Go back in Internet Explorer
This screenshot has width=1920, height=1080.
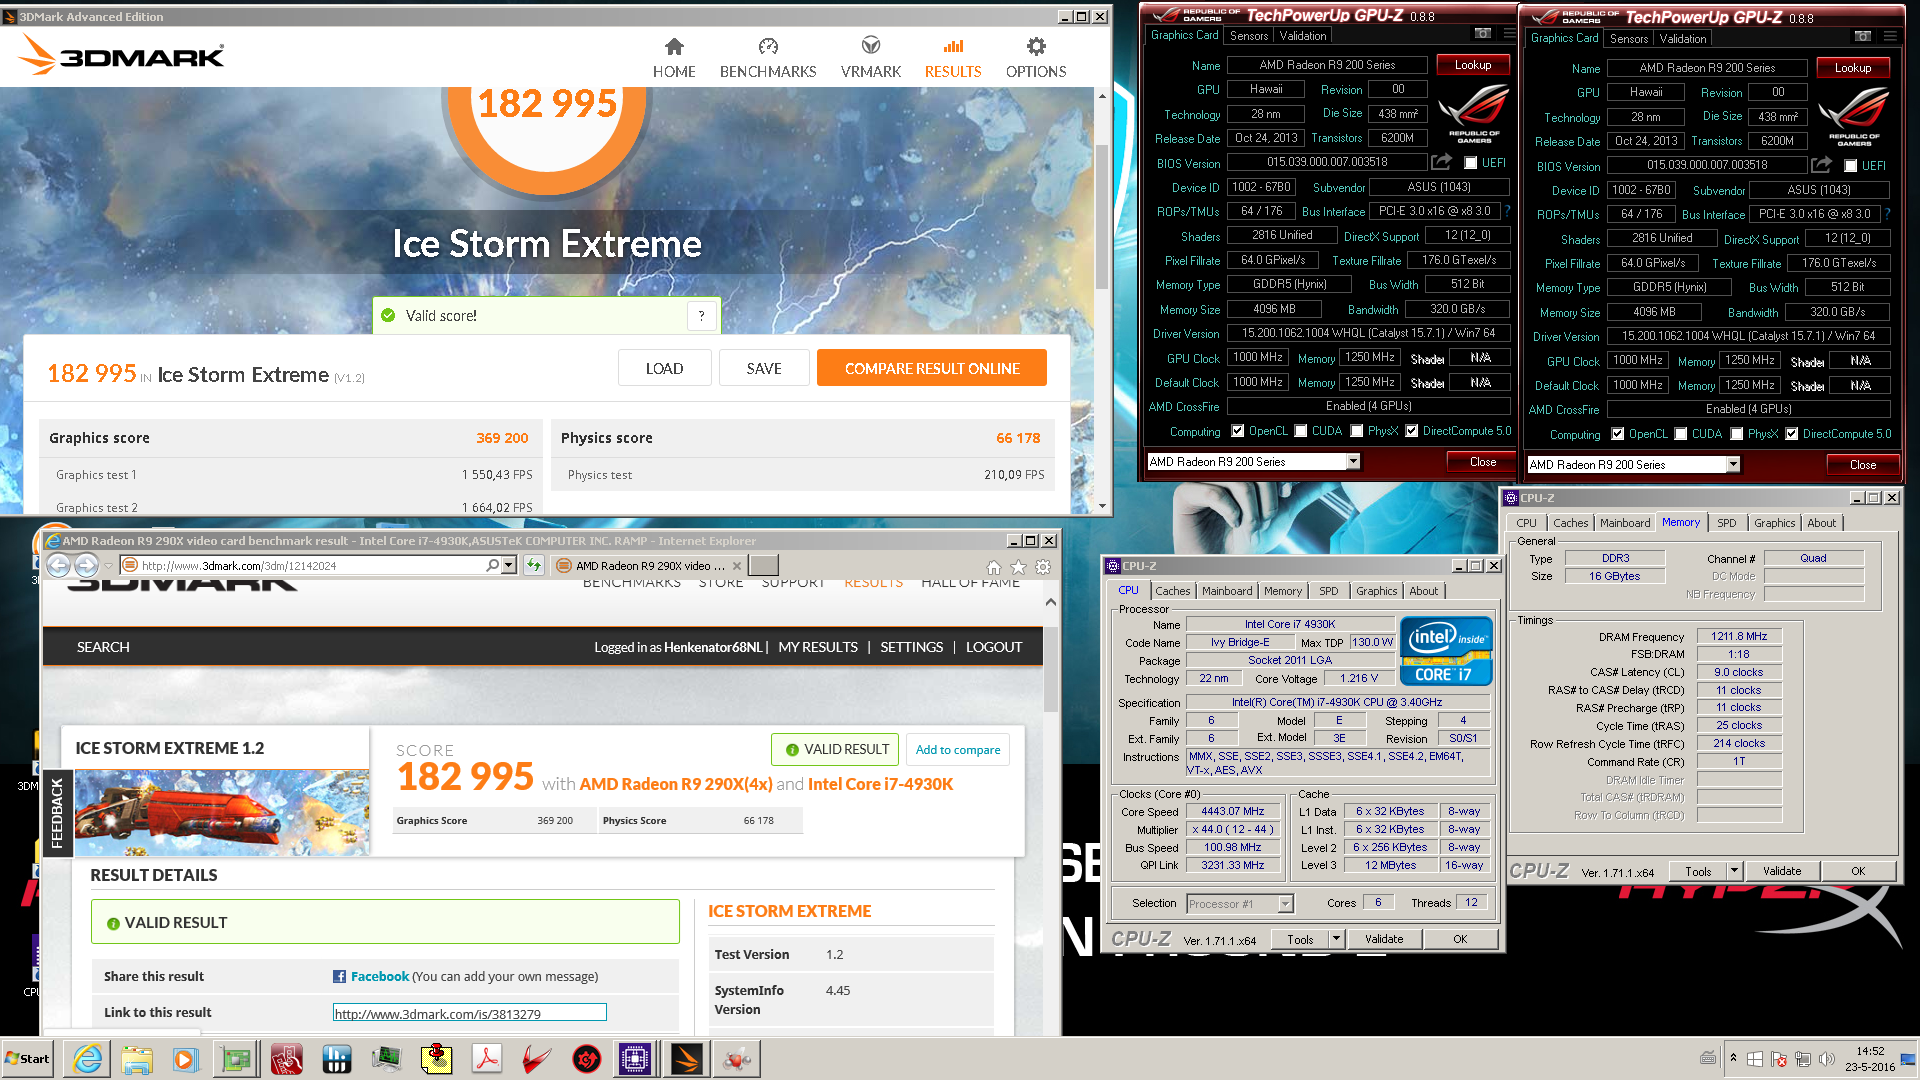click(59, 566)
